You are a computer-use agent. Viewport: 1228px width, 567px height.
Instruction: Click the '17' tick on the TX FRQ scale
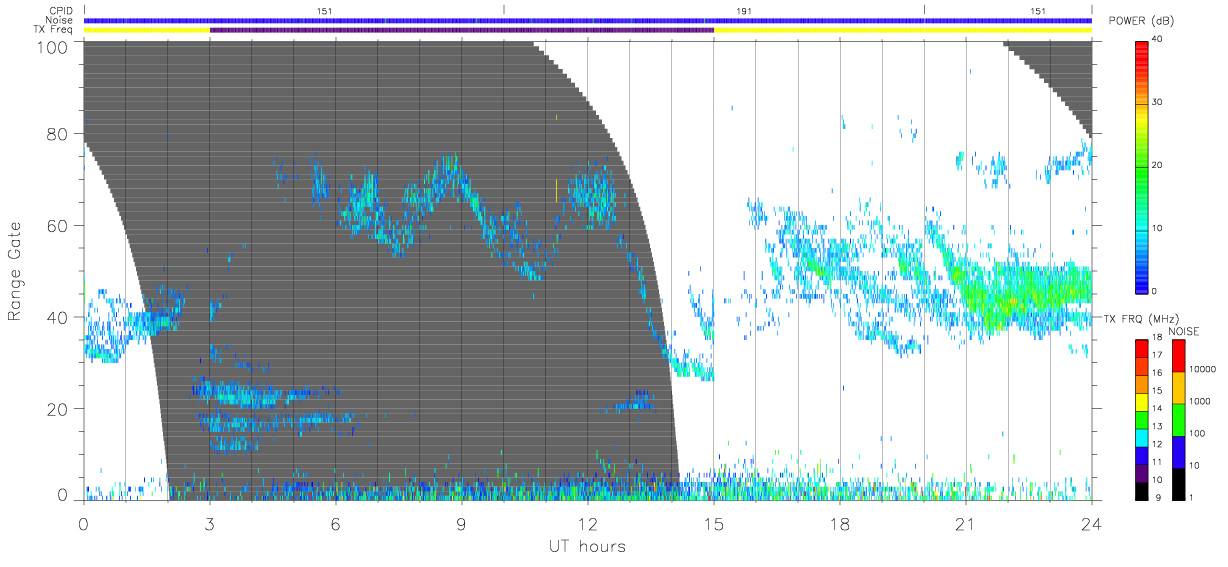point(1157,355)
